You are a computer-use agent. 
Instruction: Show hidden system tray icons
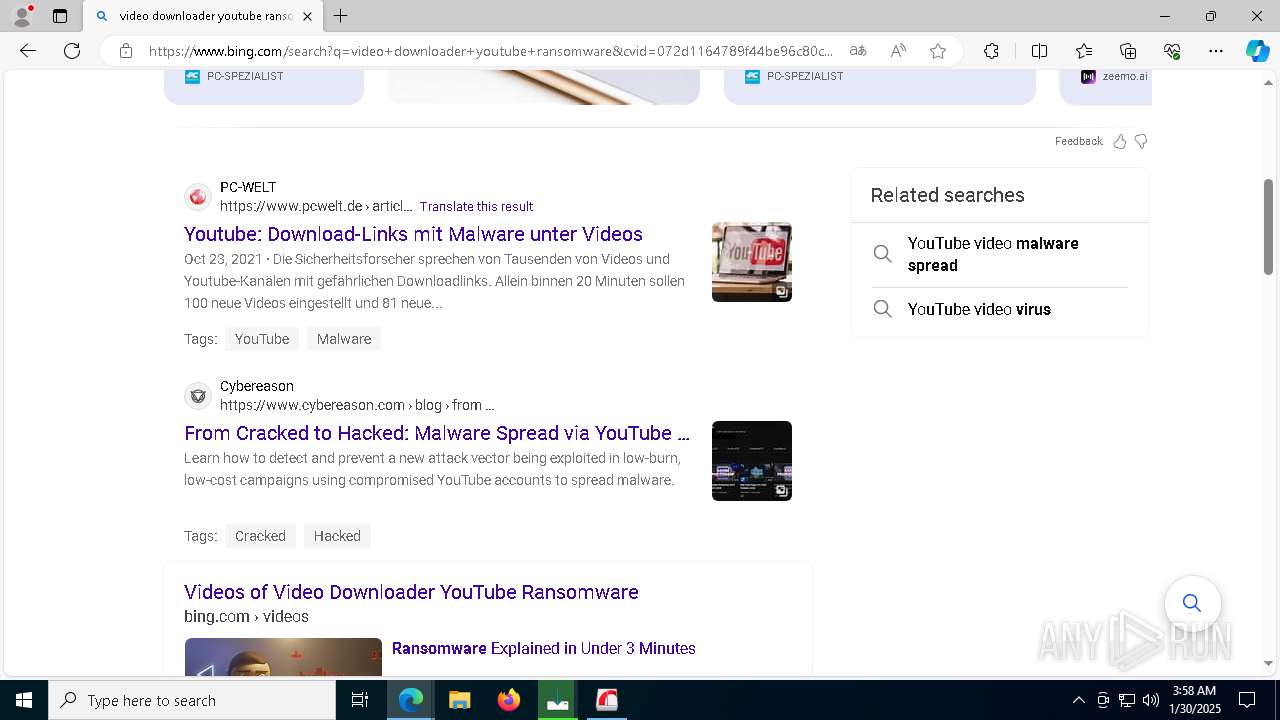point(1078,700)
